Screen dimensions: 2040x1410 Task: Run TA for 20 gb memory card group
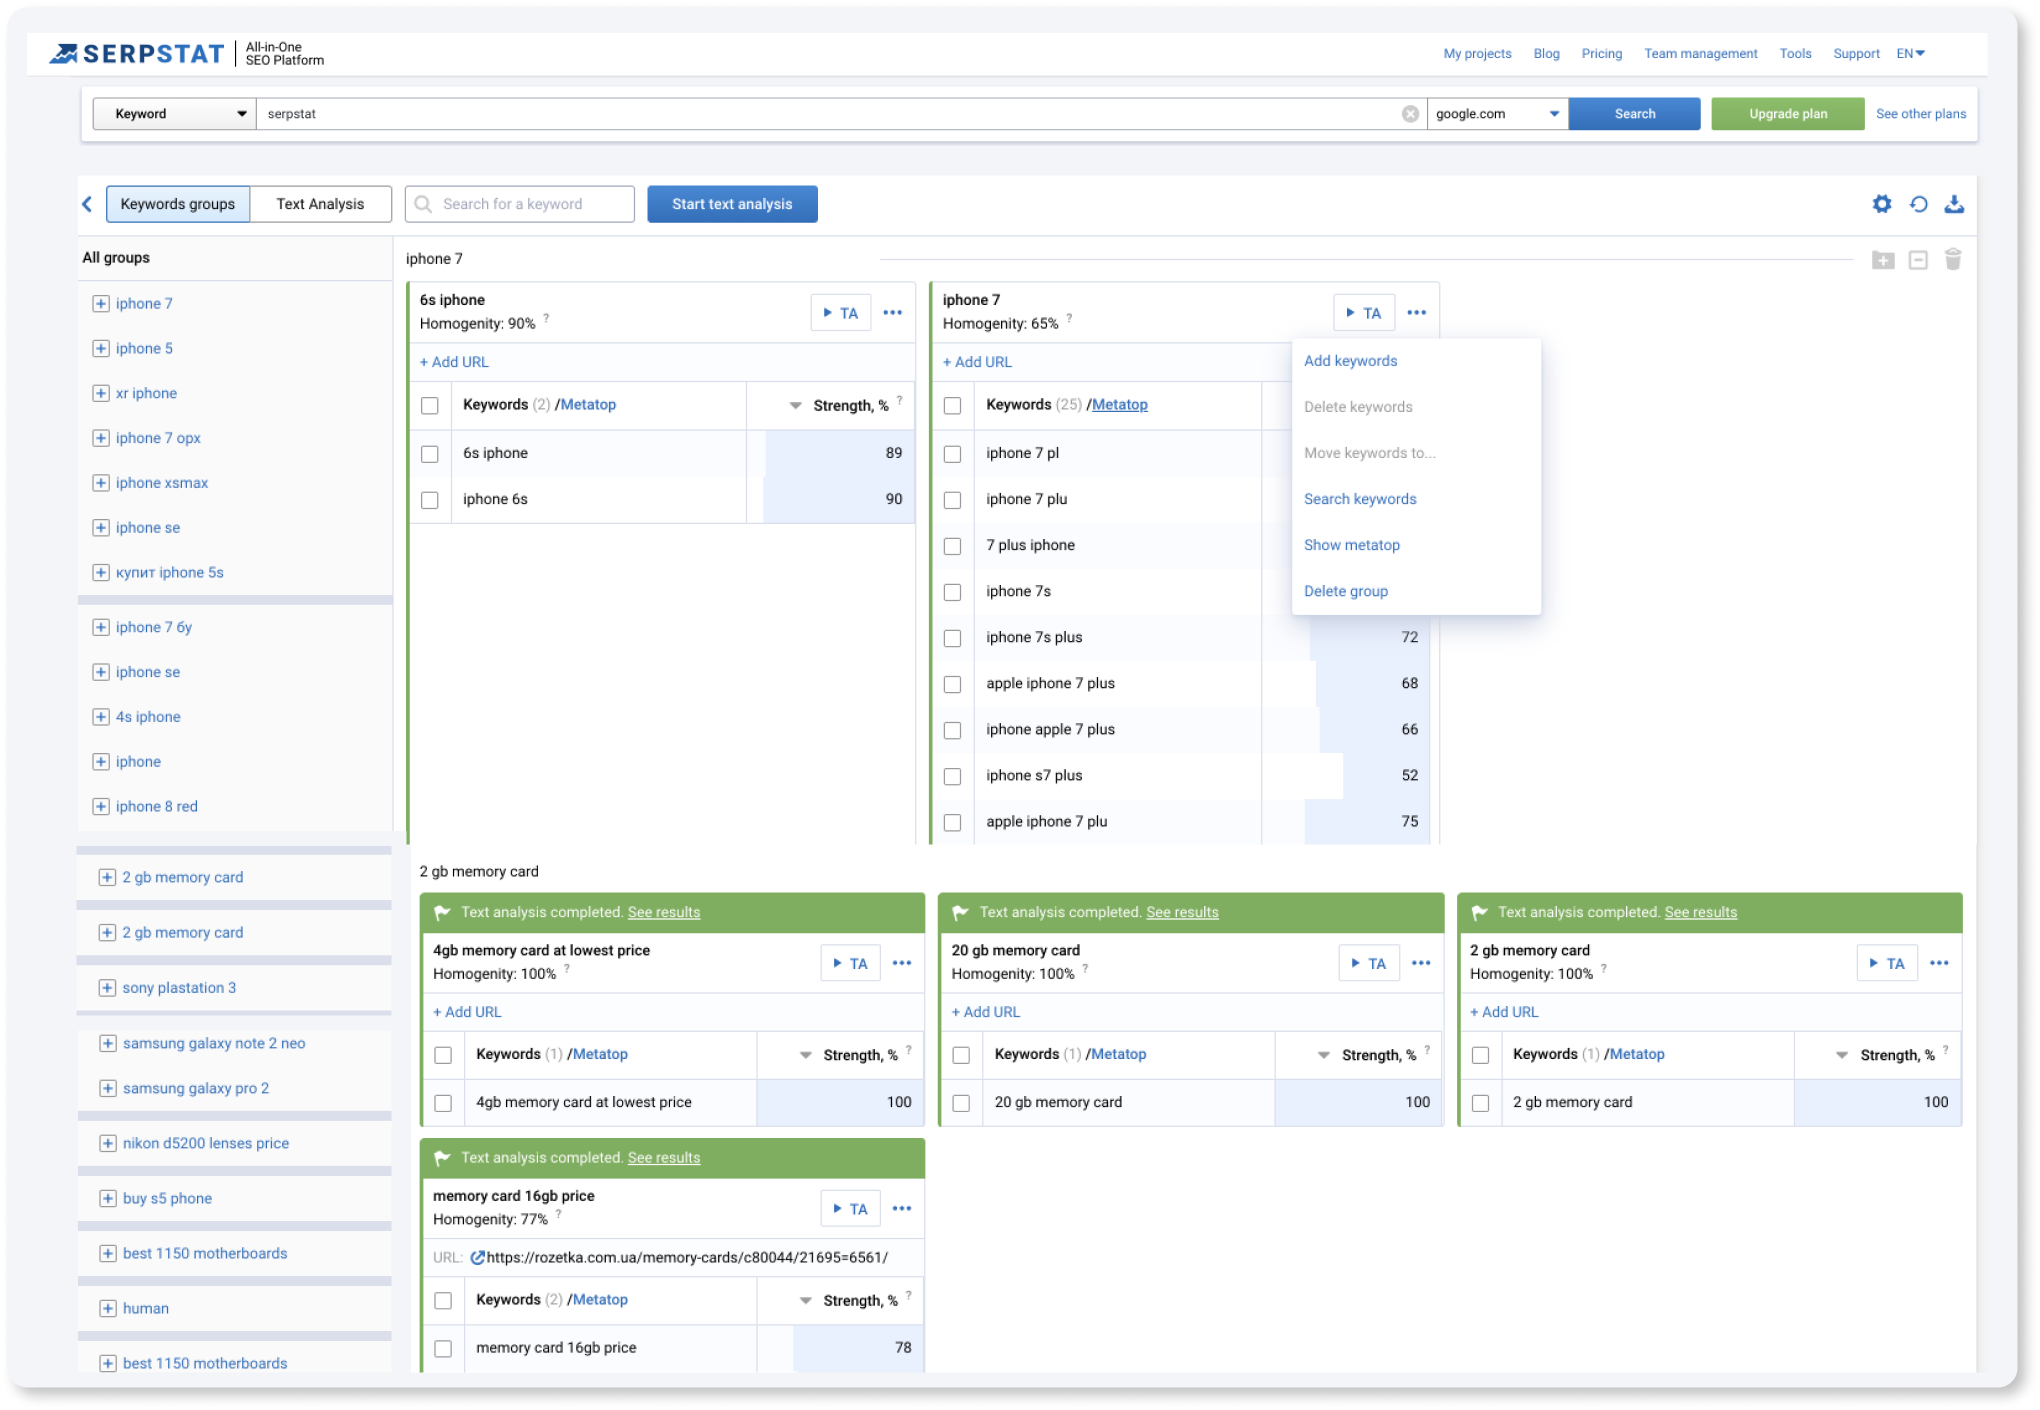(x=1369, y=963)
